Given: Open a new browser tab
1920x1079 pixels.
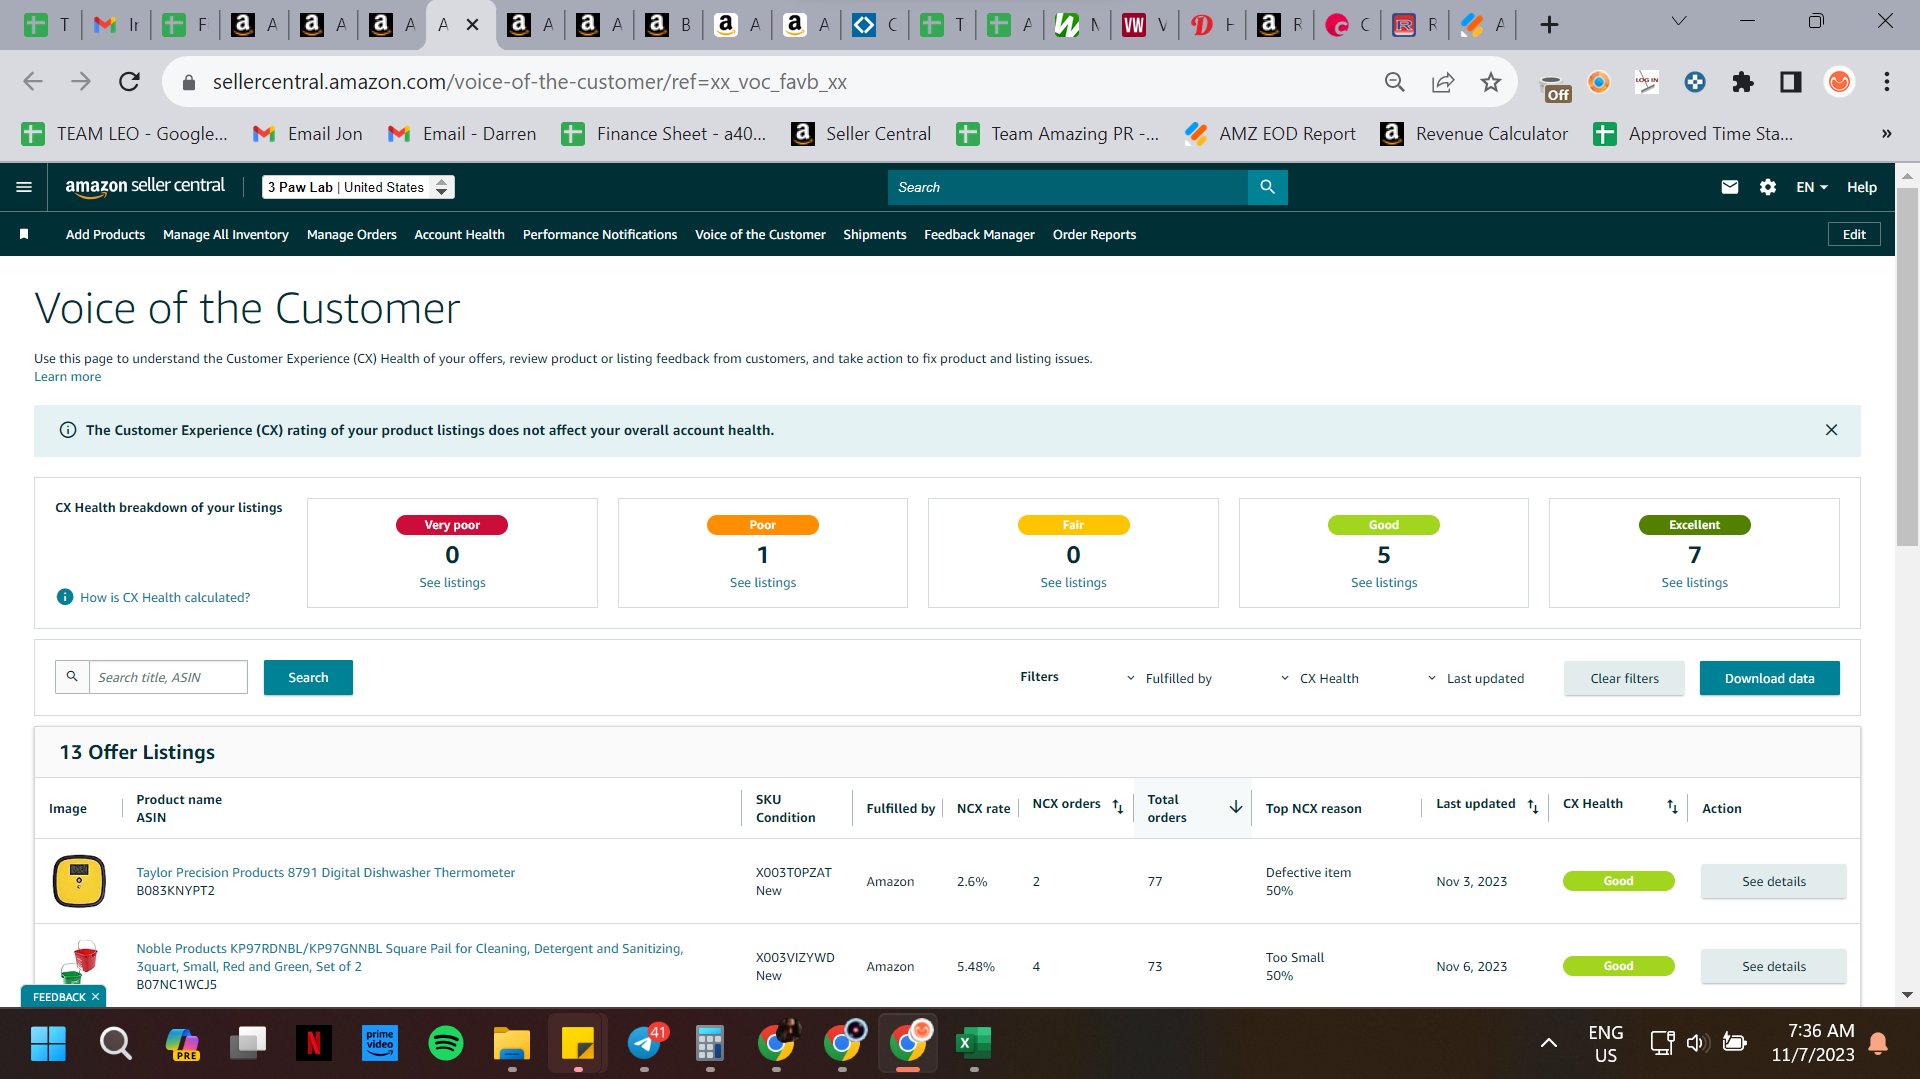Looking at the screenshot, I should pyautogui.click(x=1549, y=24).
